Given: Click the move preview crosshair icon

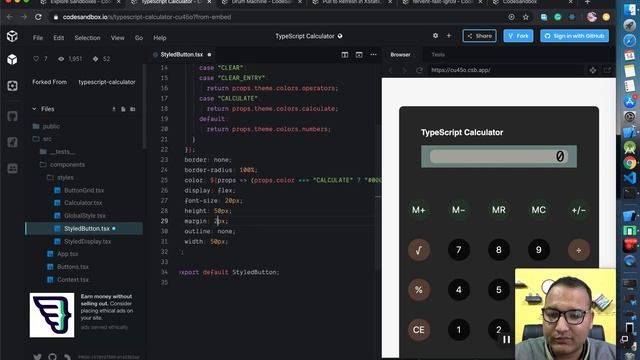Looking at the screenshot, I should 593,70.
